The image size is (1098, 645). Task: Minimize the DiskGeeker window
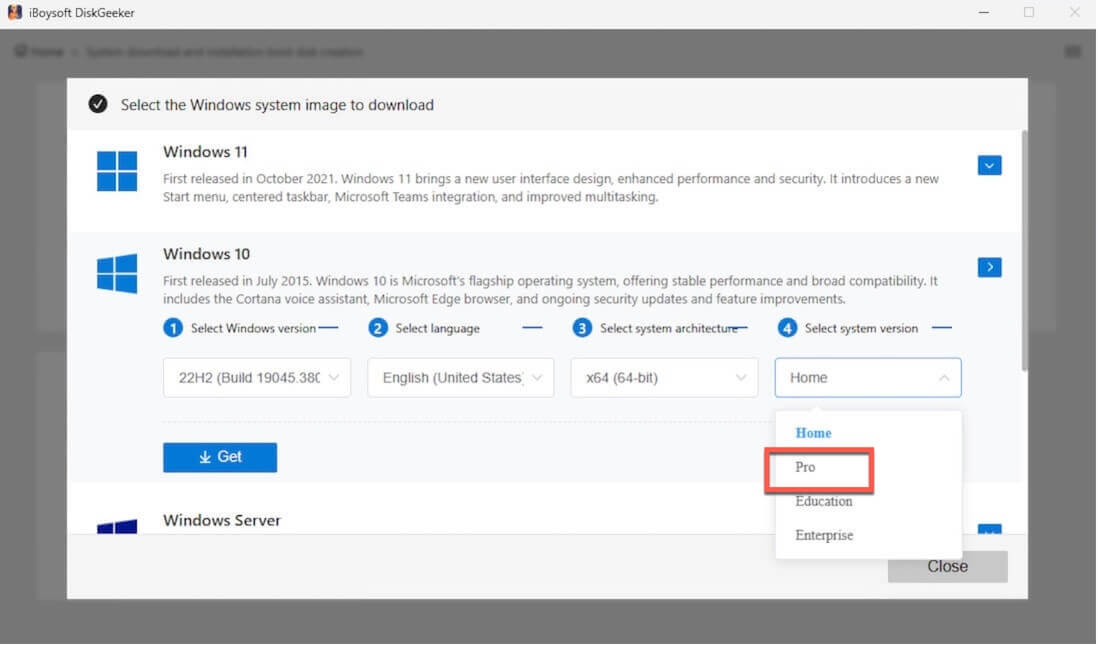pos(984,13)
